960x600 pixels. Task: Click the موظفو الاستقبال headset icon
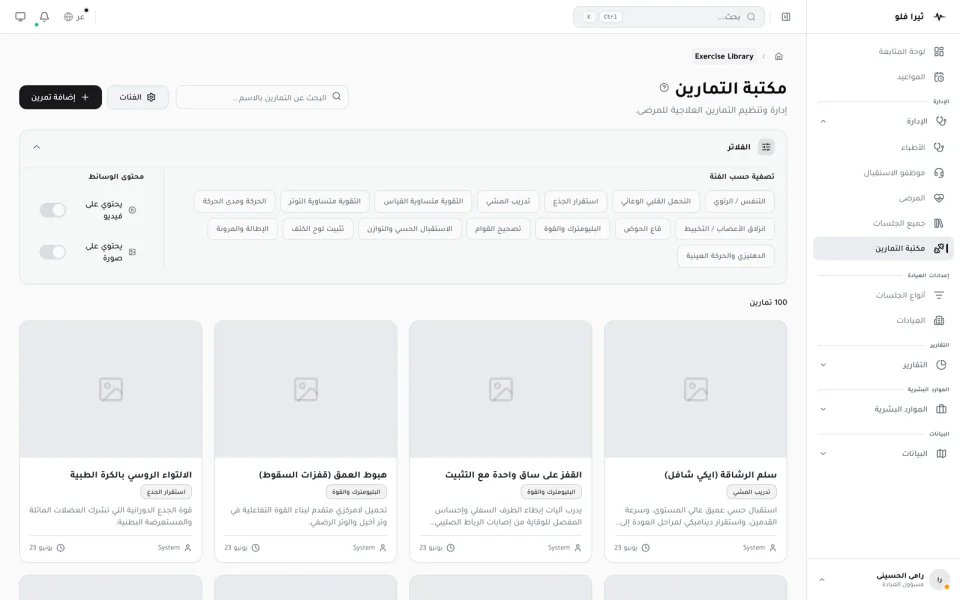[x=939, y=173]
